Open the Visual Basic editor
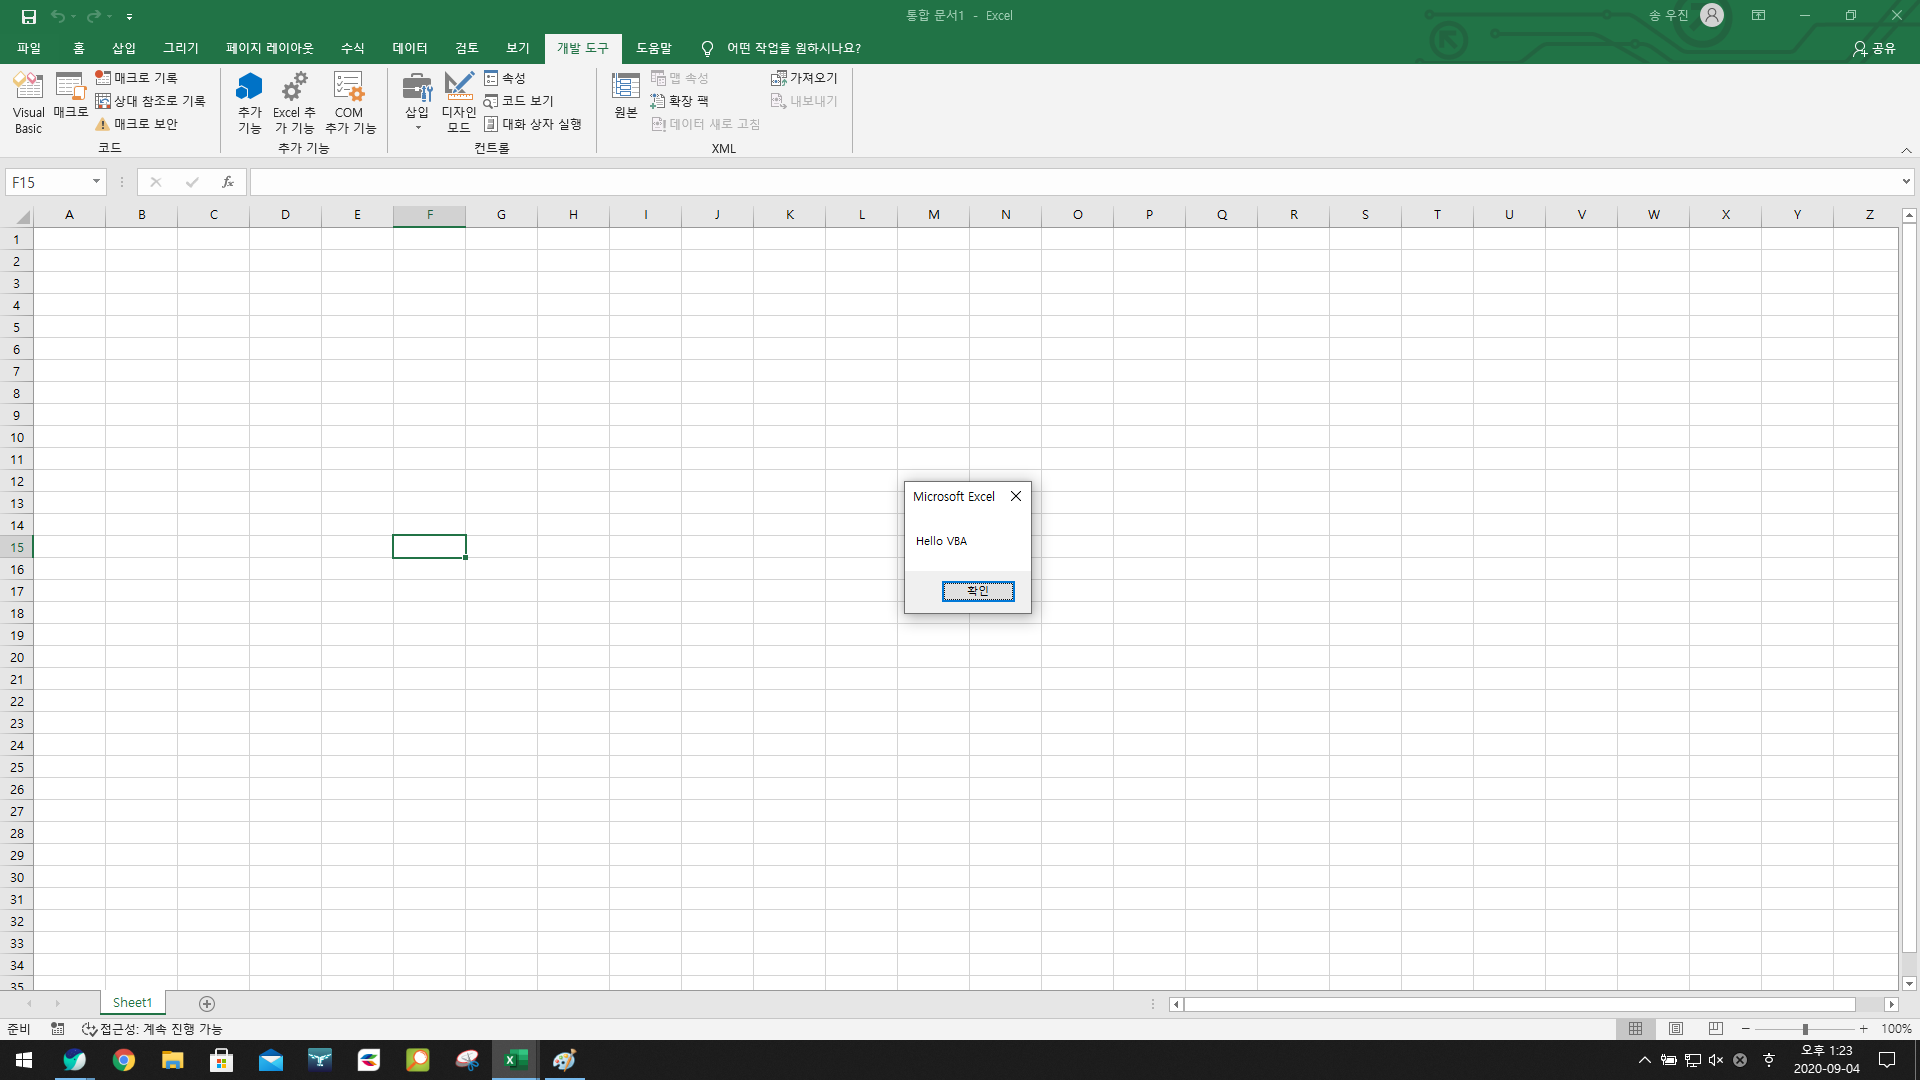Image resolution: width=1920 pixels, height=1080 pixels. (x=28, y=101)
